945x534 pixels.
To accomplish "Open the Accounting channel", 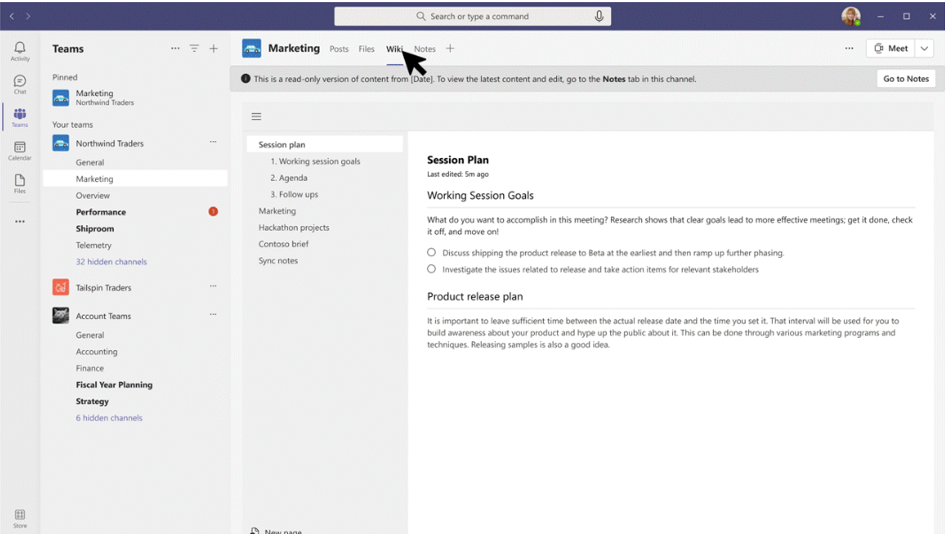I will coord(96,351).
